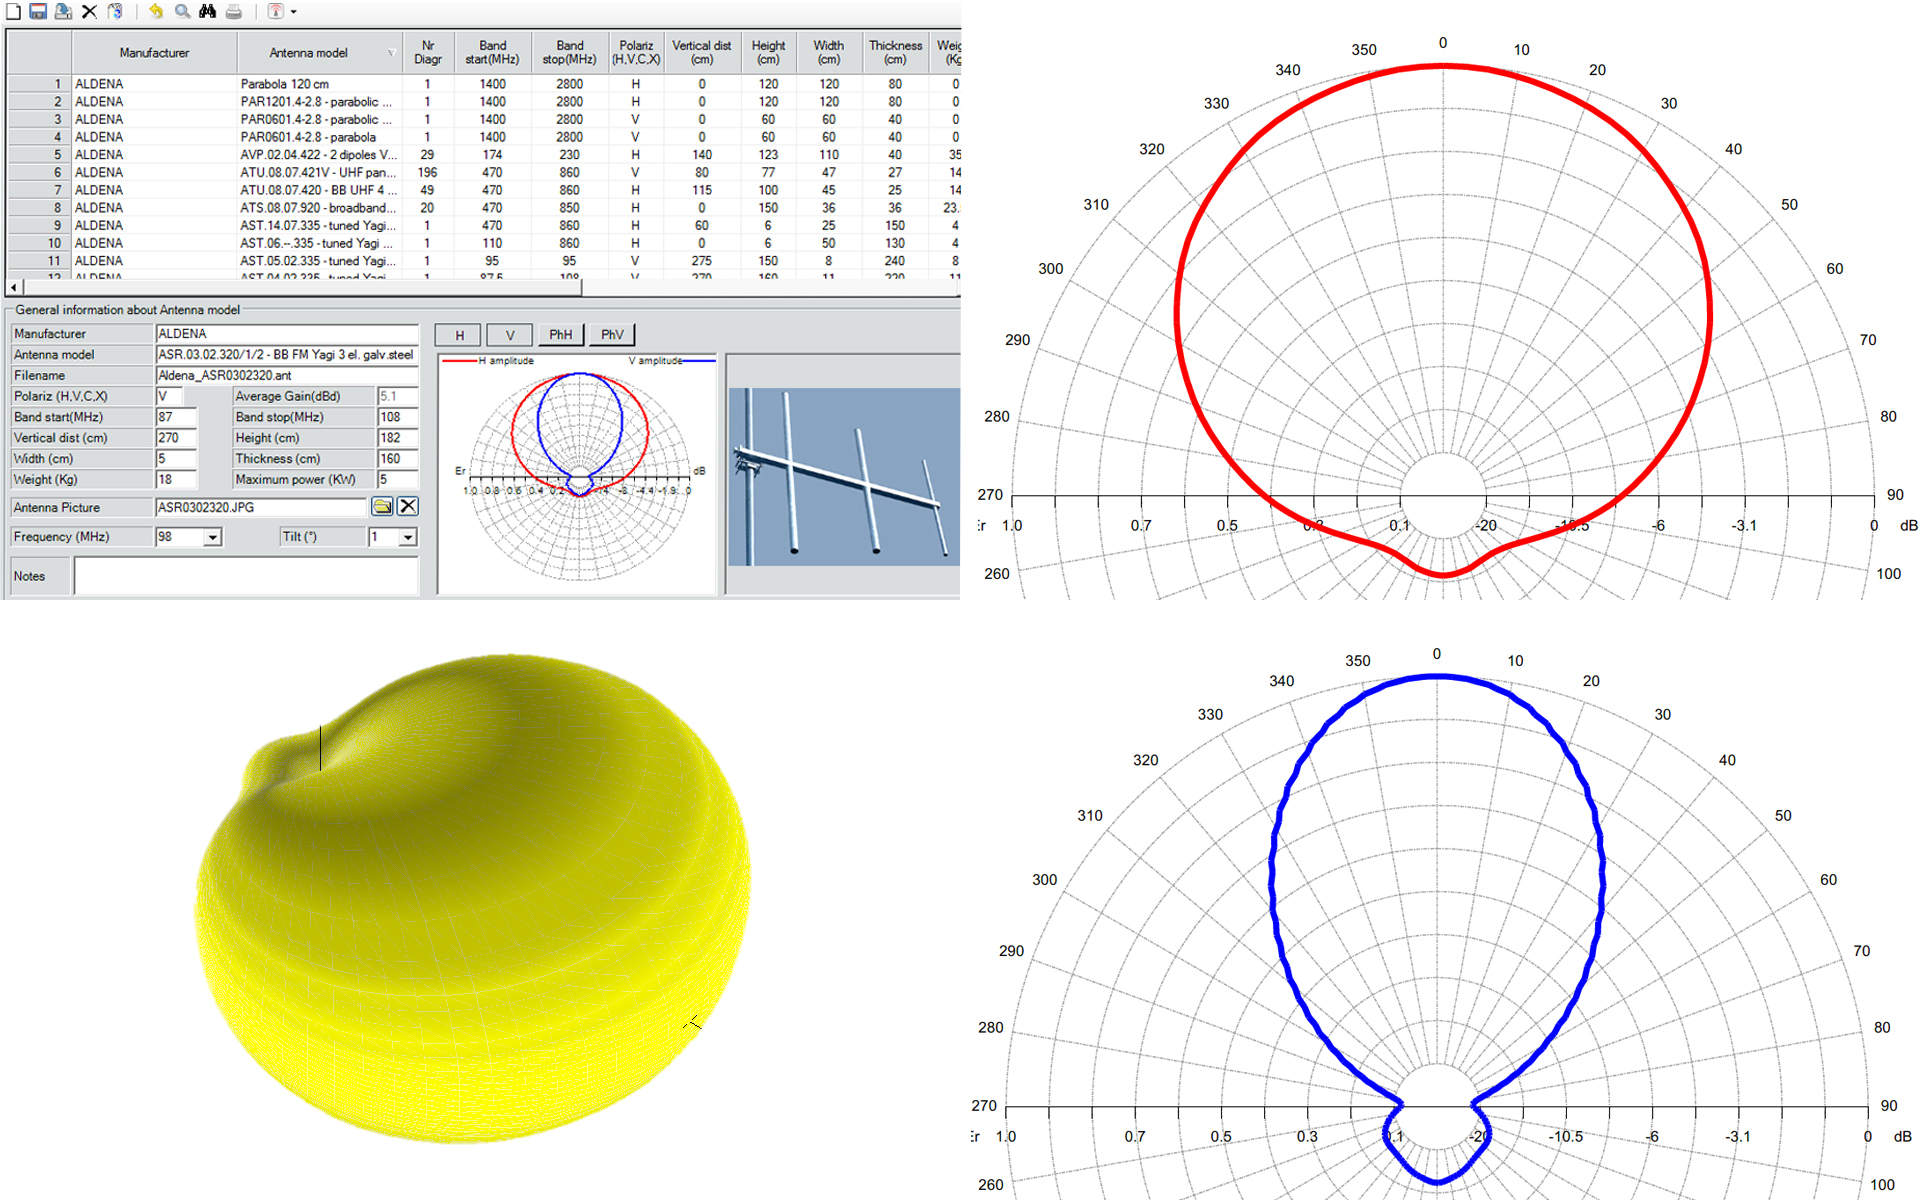Click the Band stop(MHz) field showing 108
The image size is (1920, 1200).
(x=397, y=418)
